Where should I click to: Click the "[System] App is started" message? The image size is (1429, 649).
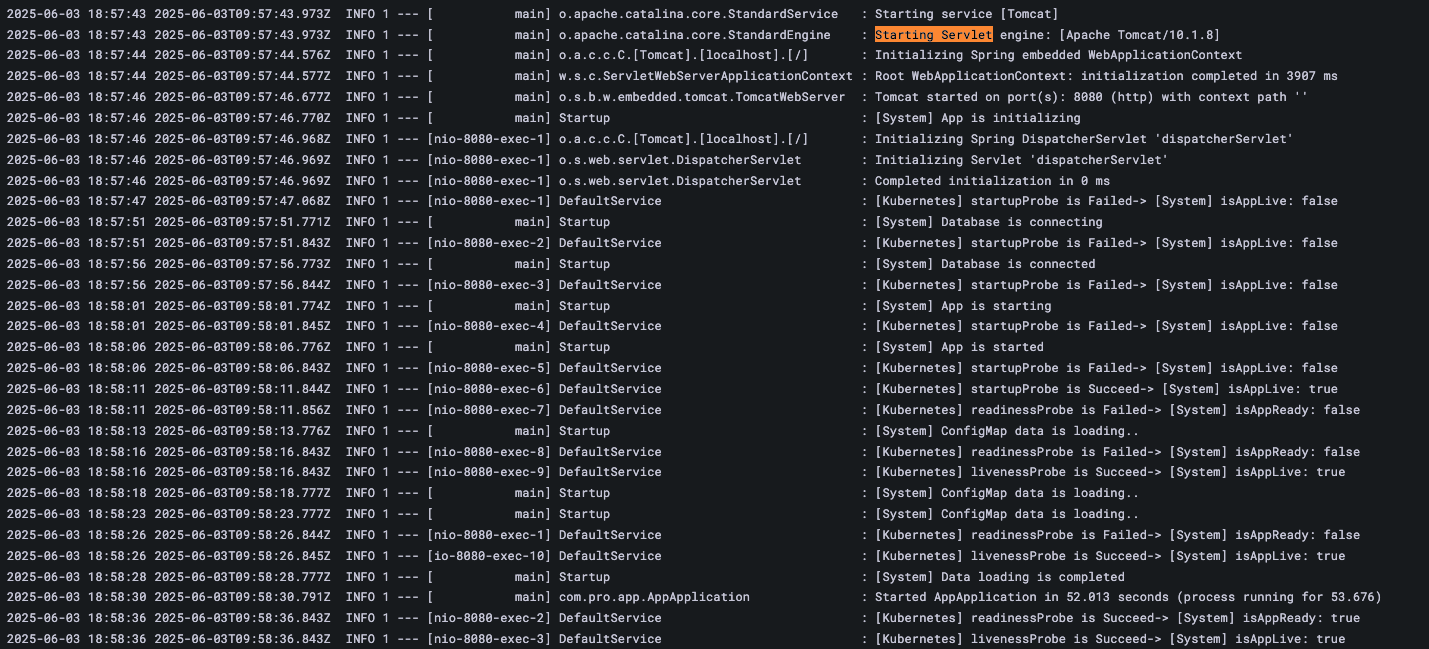[x=958, y=347]
